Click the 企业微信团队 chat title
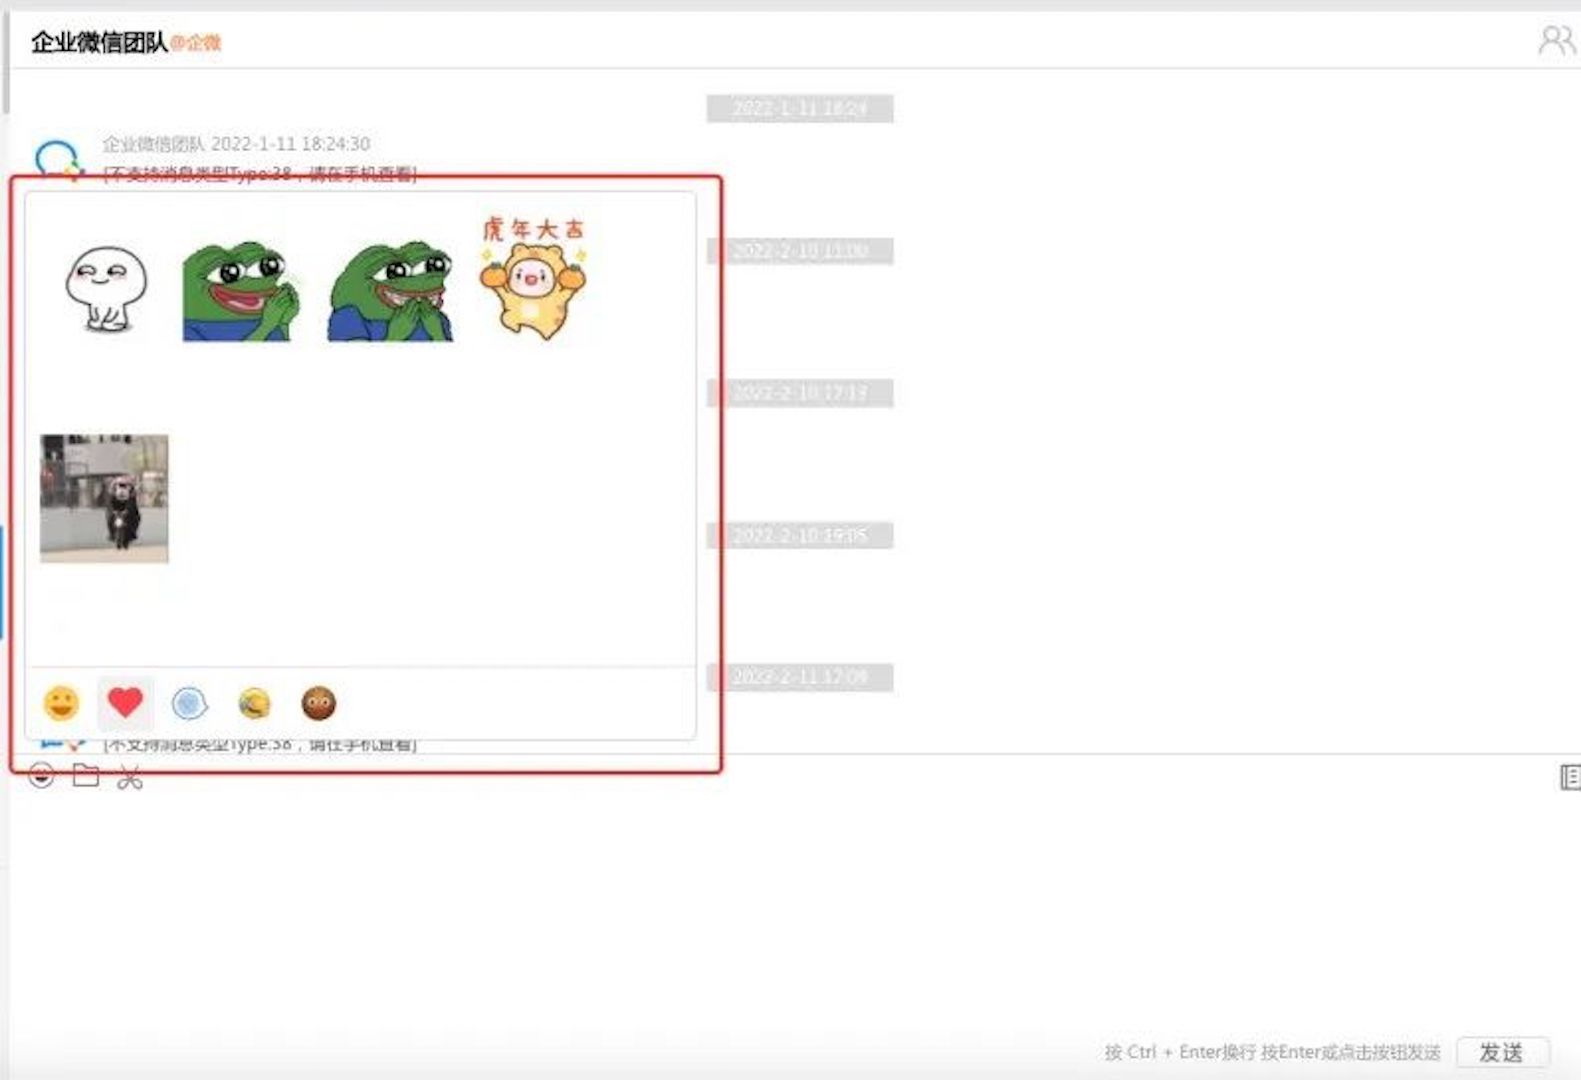1581x1080 pixels. point(98,42)
